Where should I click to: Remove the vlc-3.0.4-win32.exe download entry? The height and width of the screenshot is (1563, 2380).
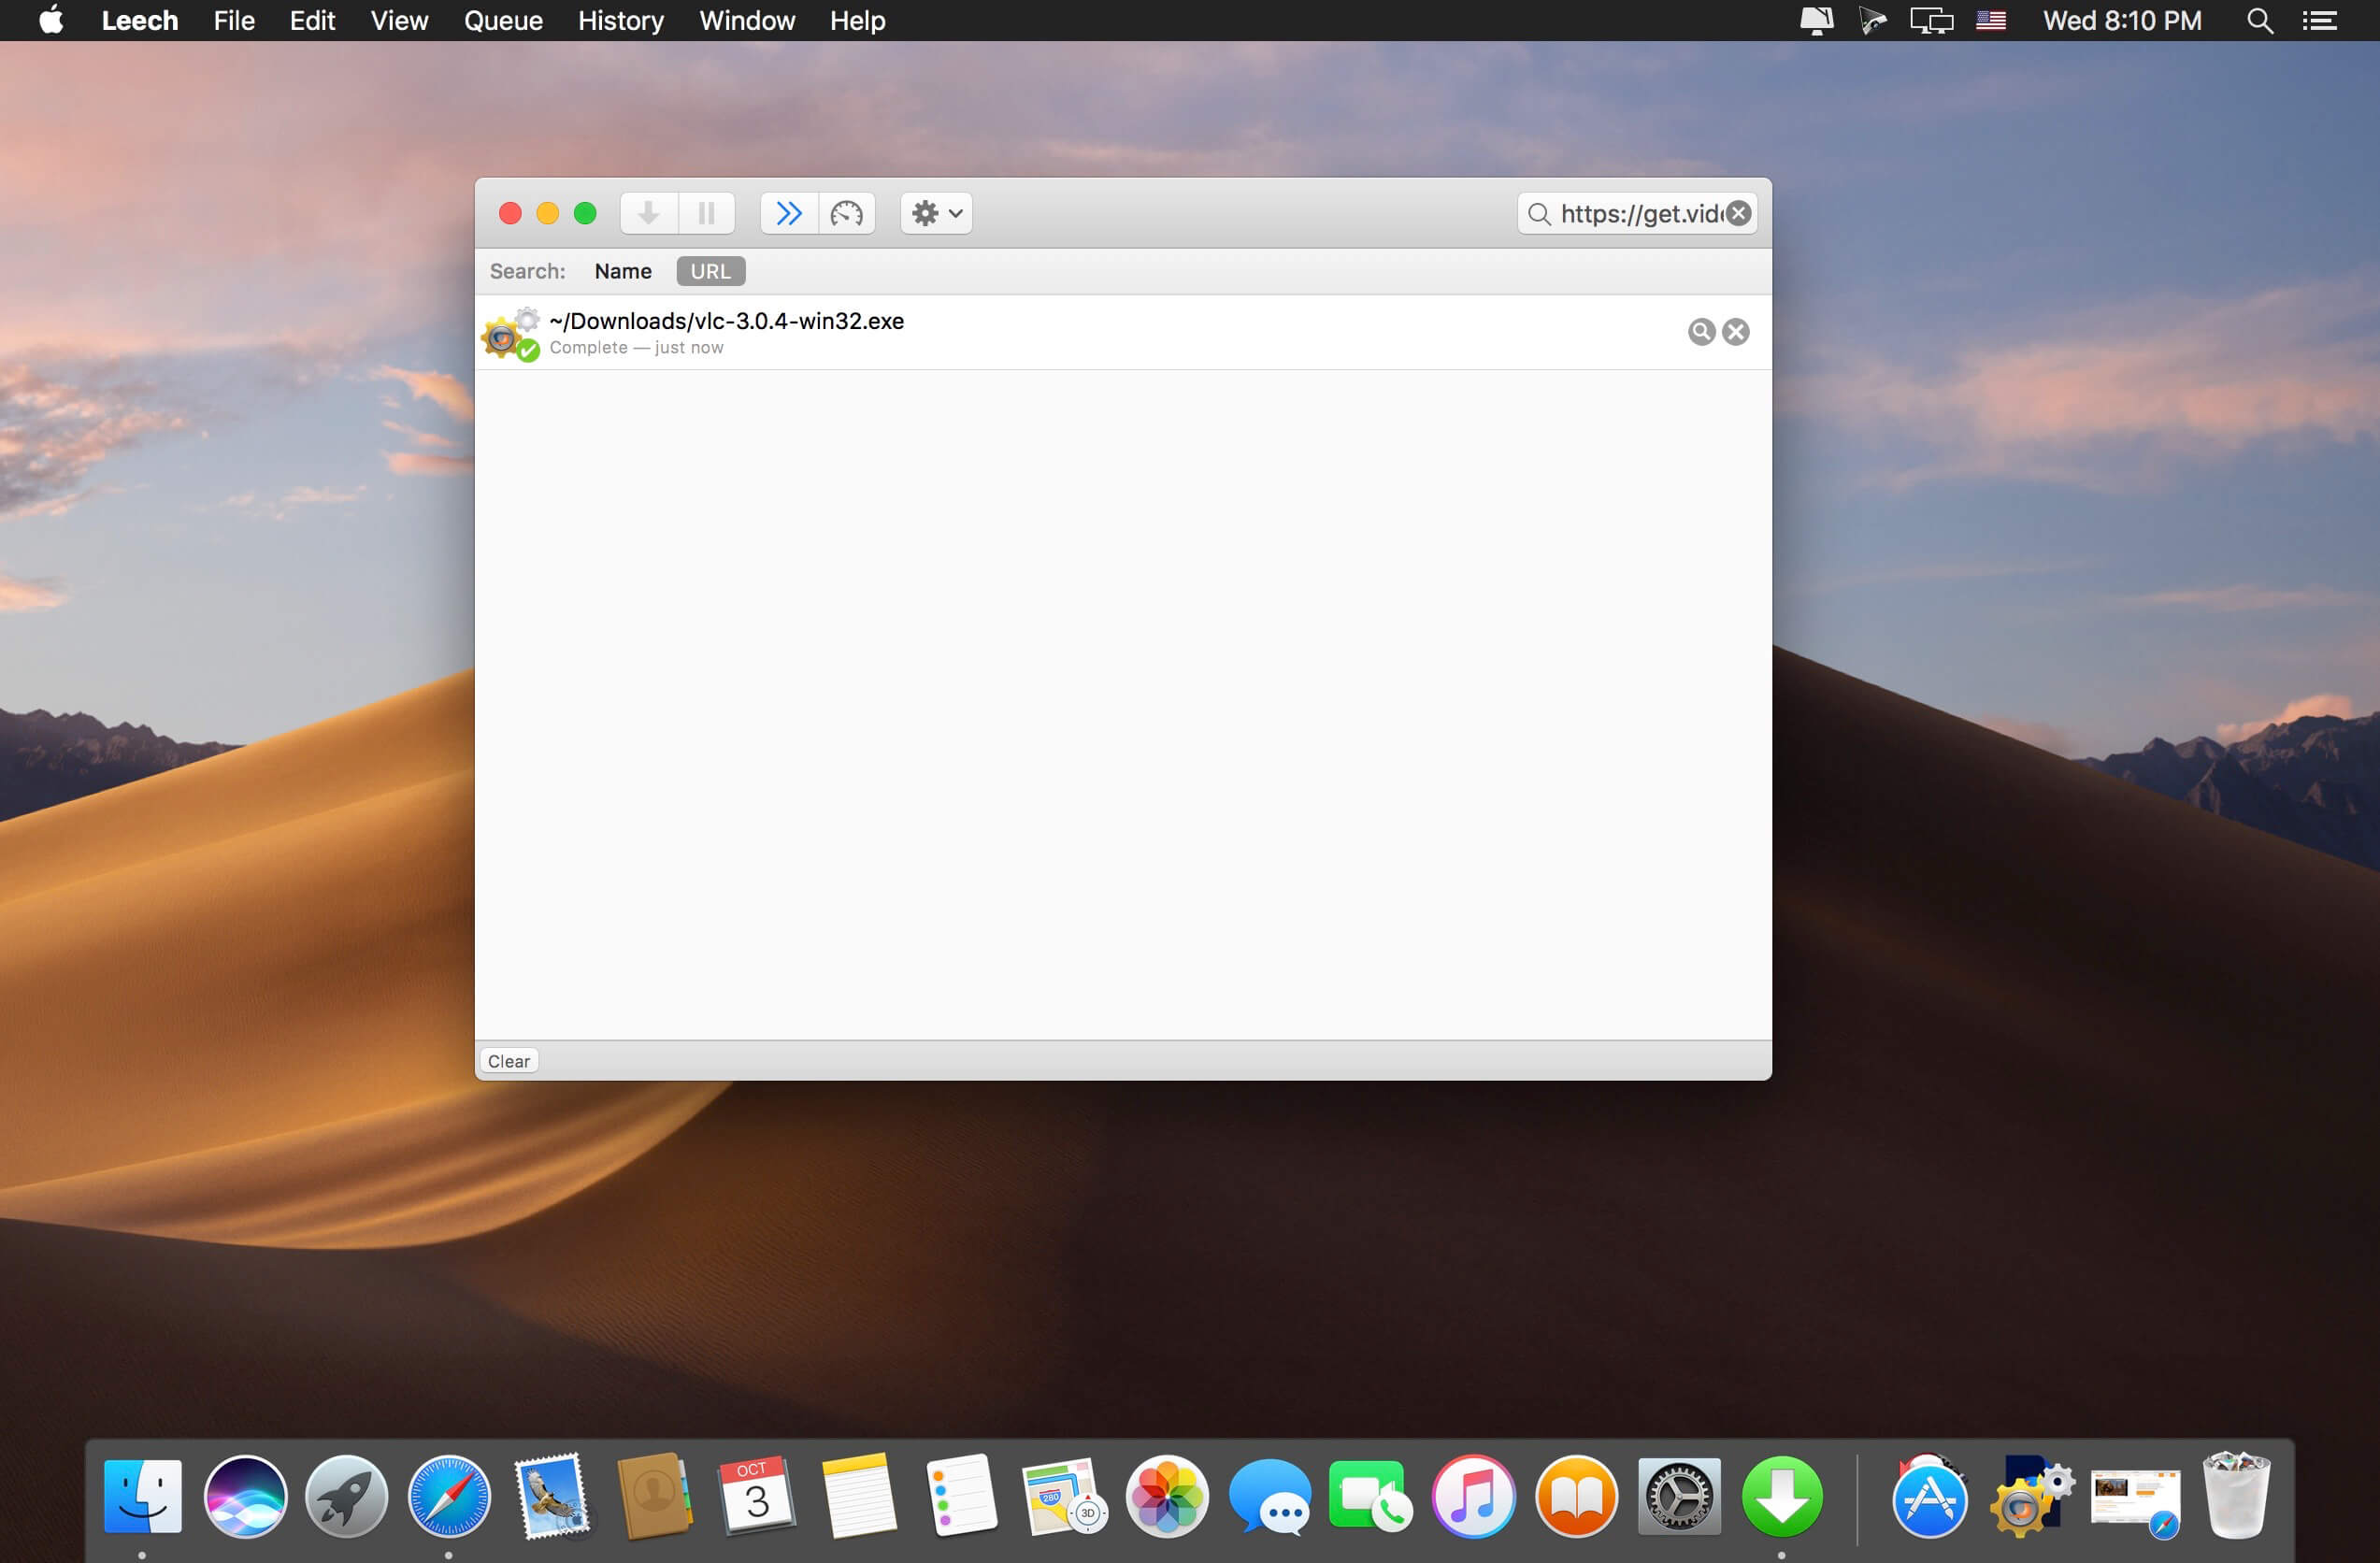[x=1736, y=332]
